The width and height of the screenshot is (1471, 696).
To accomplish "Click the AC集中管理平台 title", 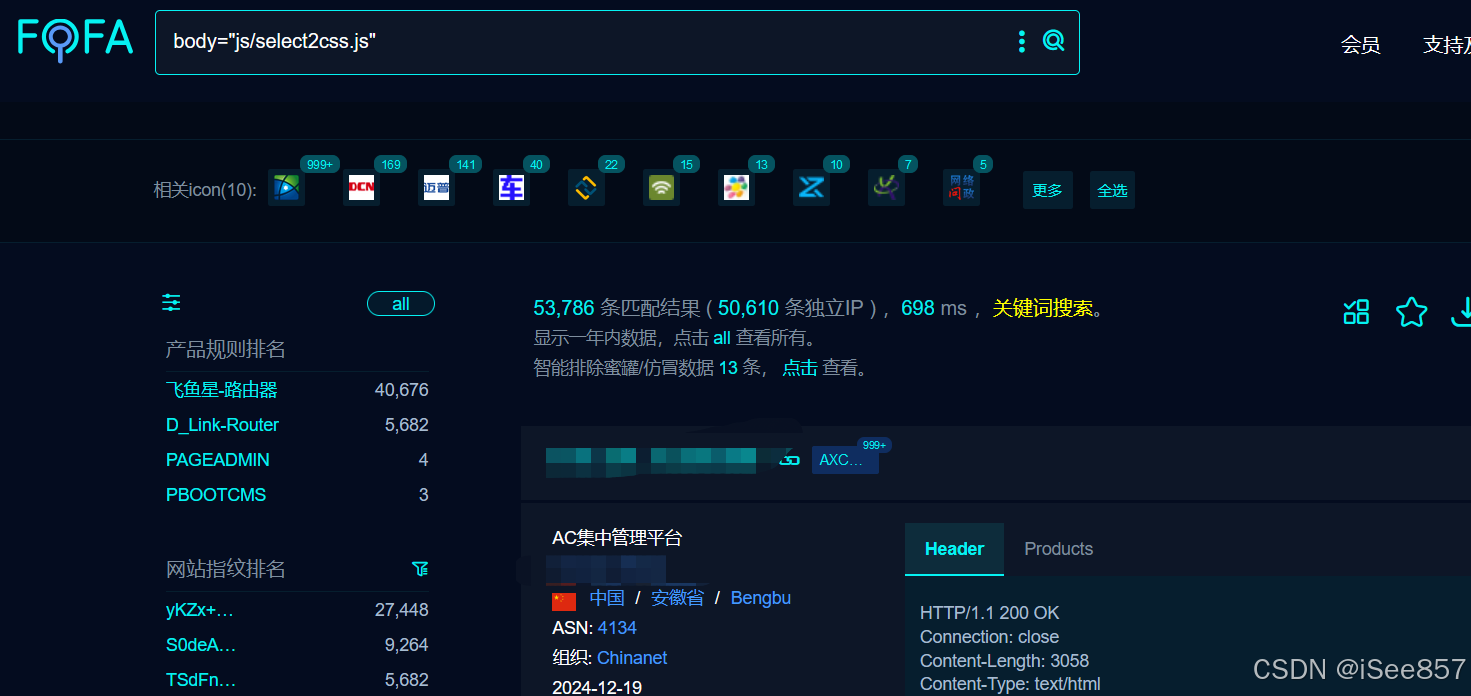I will pos(617,538).
